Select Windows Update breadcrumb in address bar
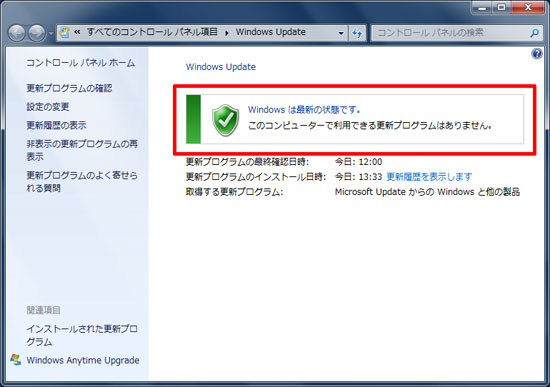The height and width of the screenshot is (387, 550). coord(270,32)
